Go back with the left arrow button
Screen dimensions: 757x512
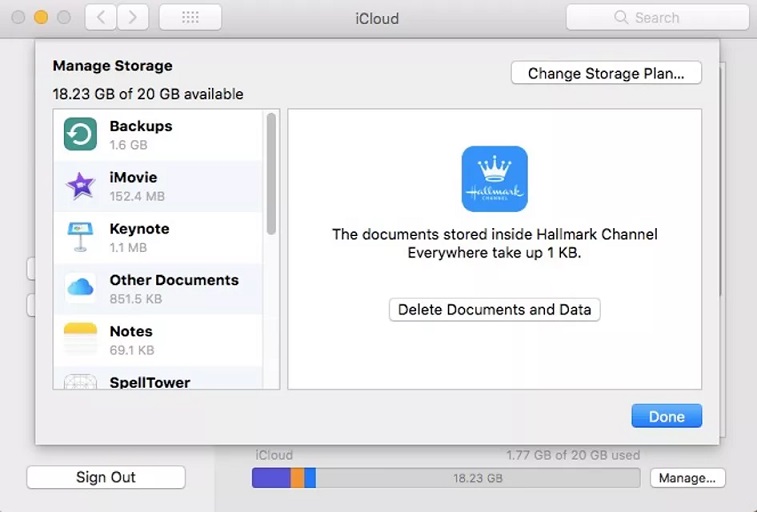click(x=100, y=18)
